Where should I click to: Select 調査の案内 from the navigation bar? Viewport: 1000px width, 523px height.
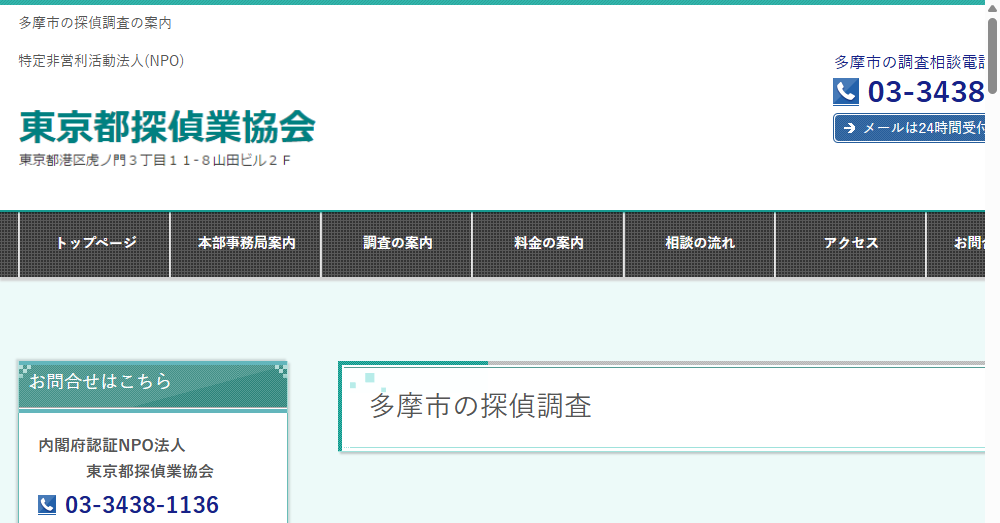tap(397, 243)
